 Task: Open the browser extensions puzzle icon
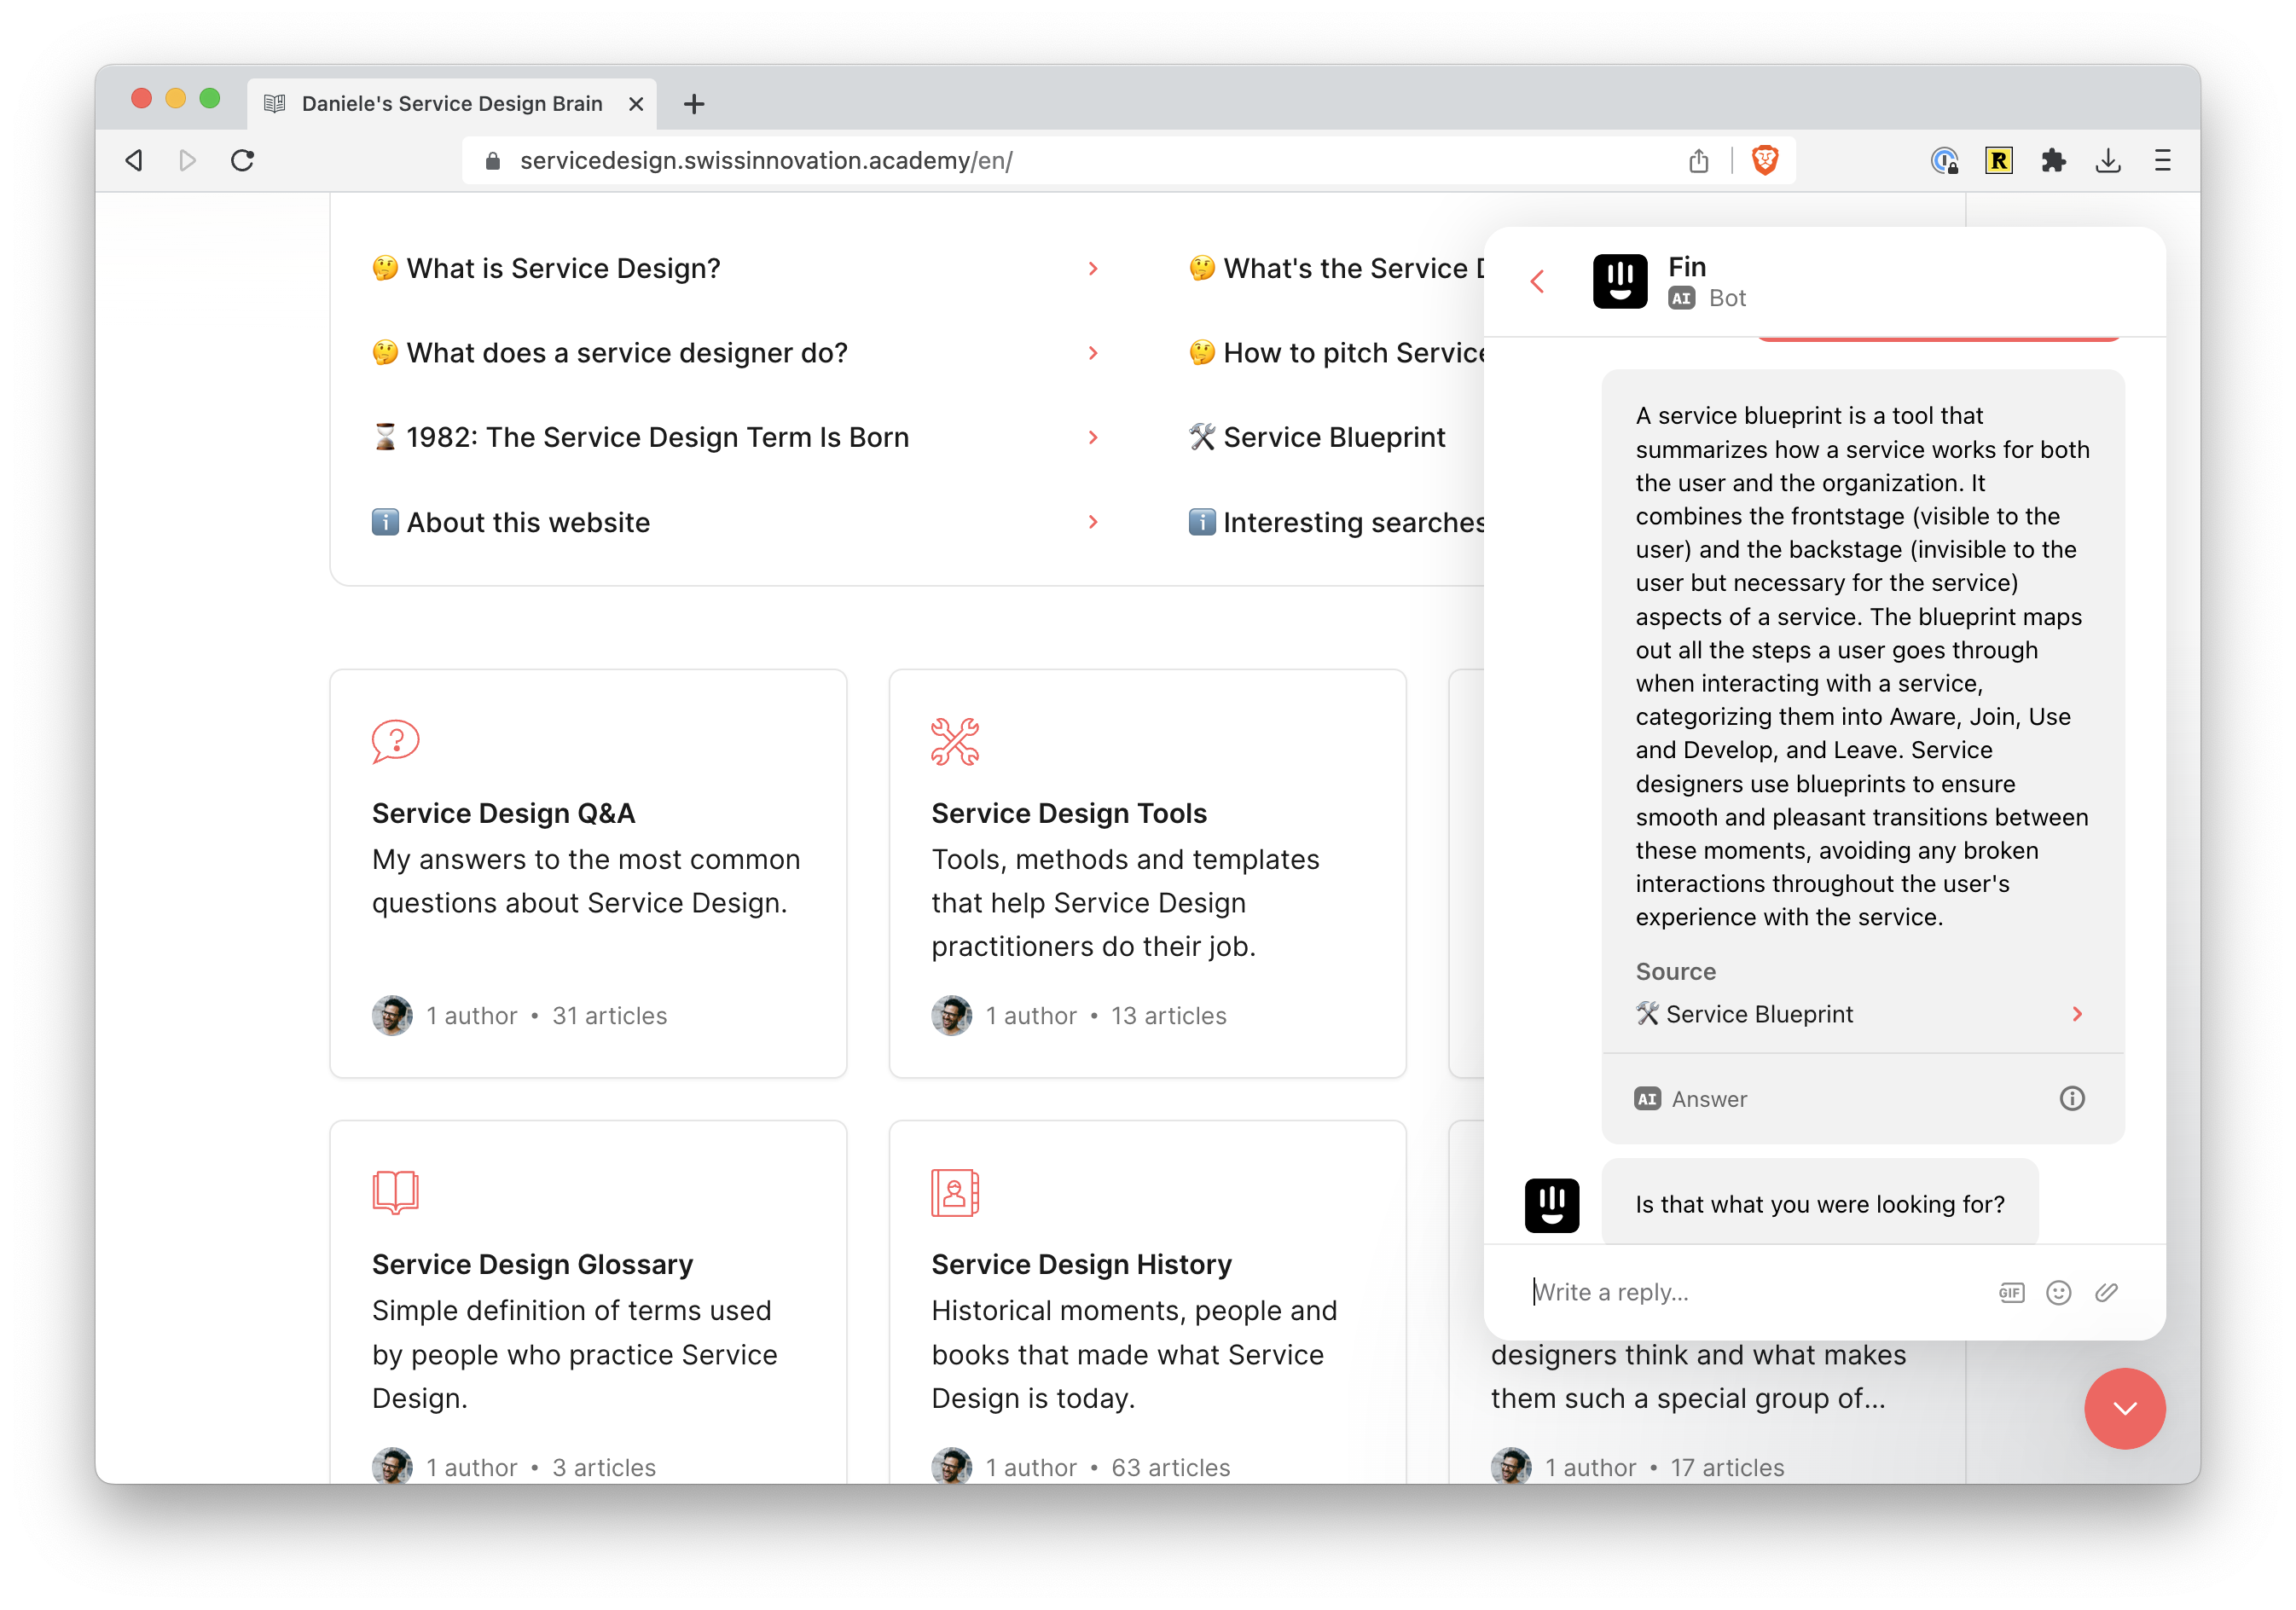[x=2053, y=160]
